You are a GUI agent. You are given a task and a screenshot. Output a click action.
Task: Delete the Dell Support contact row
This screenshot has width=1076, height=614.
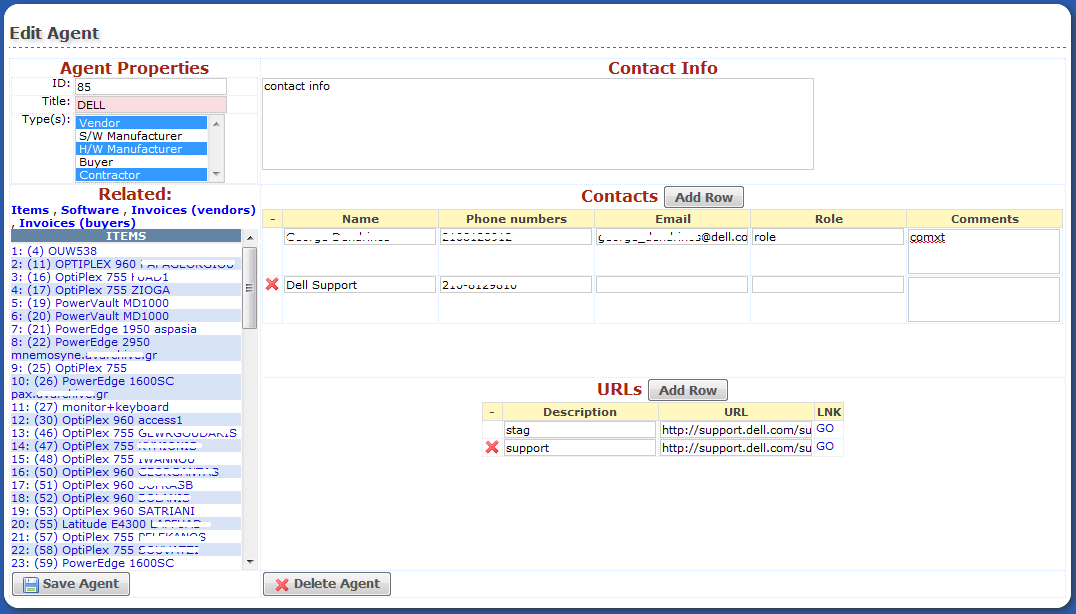point(272,284)
